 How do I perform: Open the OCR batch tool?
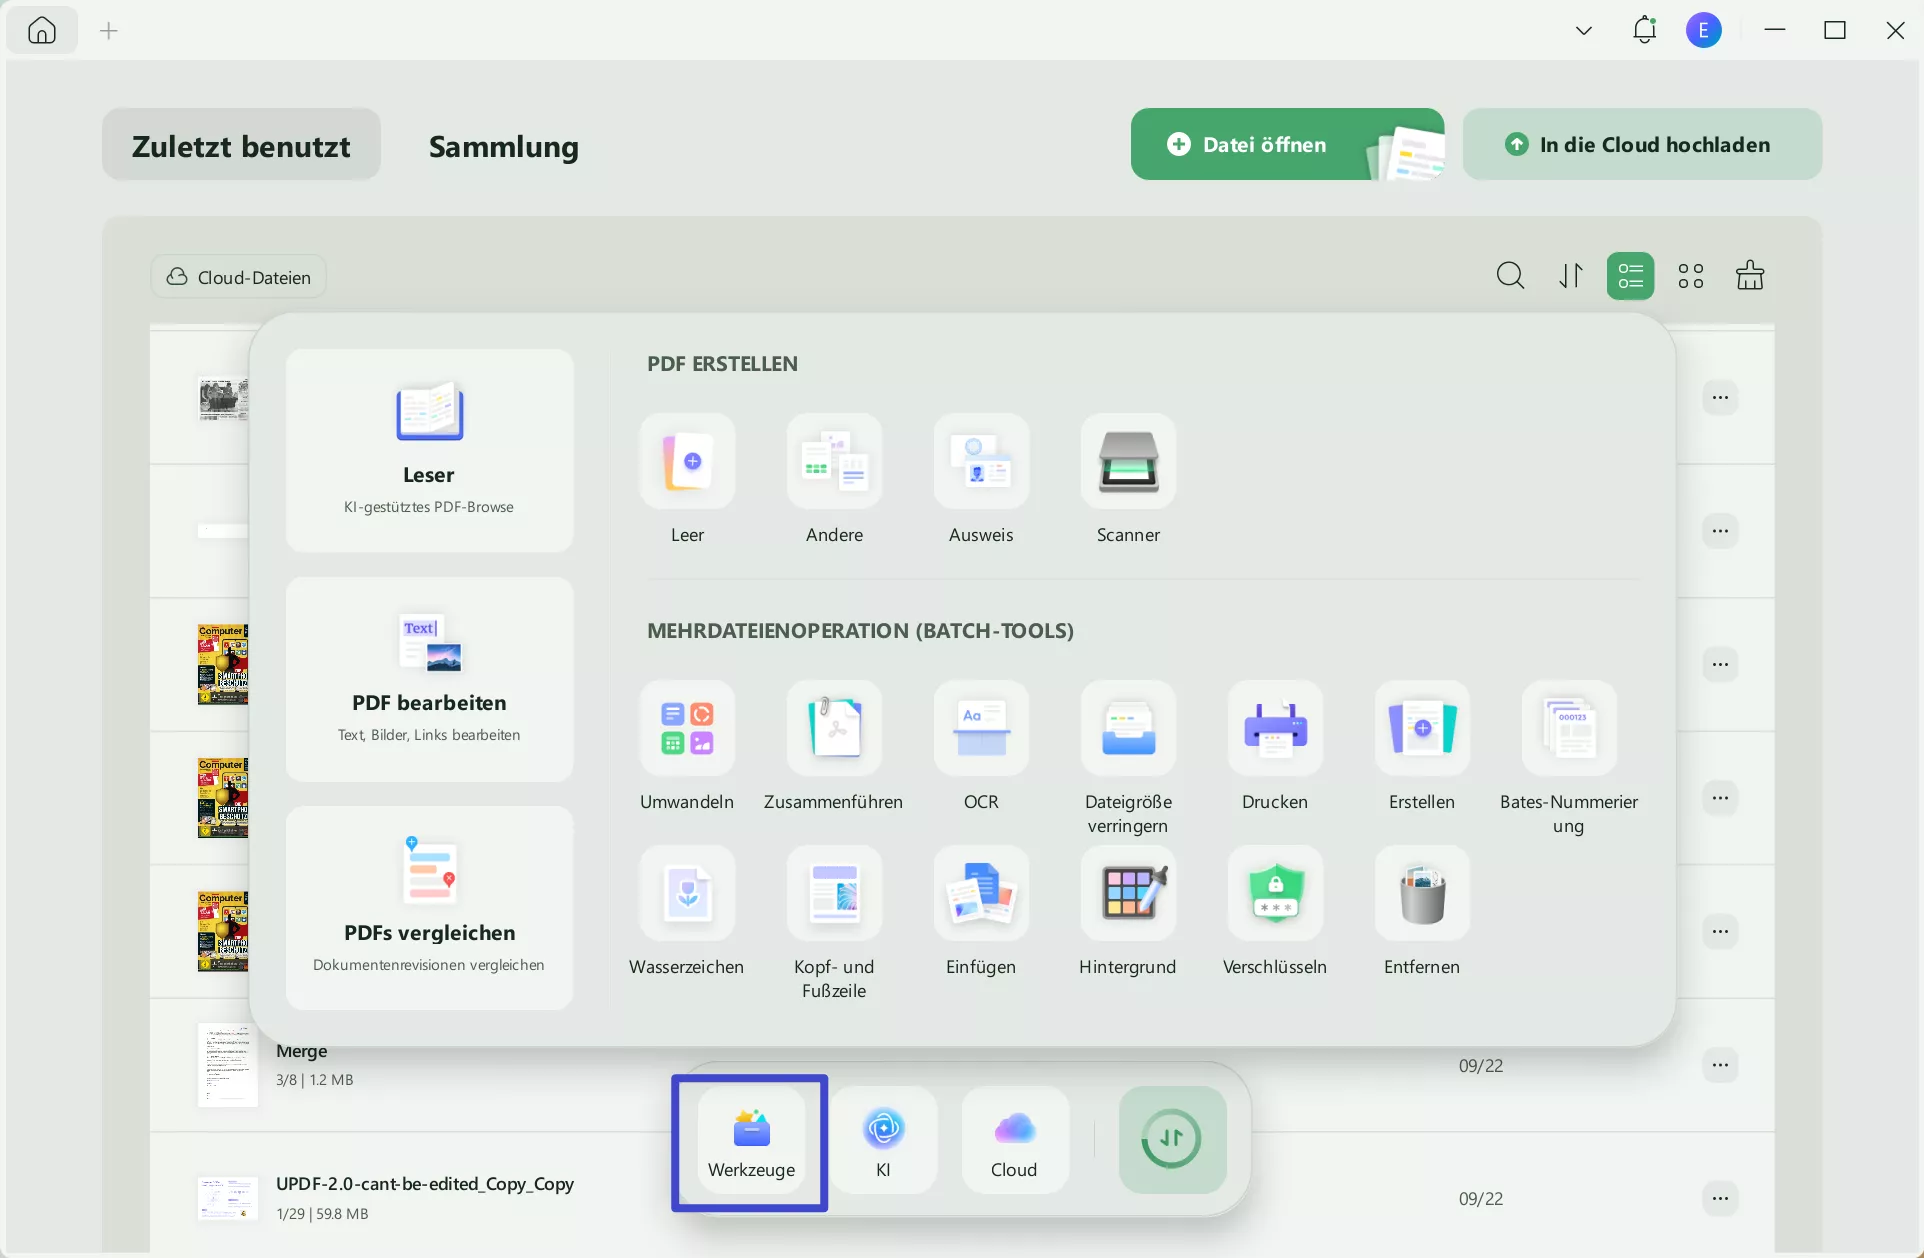coord(981,729)
